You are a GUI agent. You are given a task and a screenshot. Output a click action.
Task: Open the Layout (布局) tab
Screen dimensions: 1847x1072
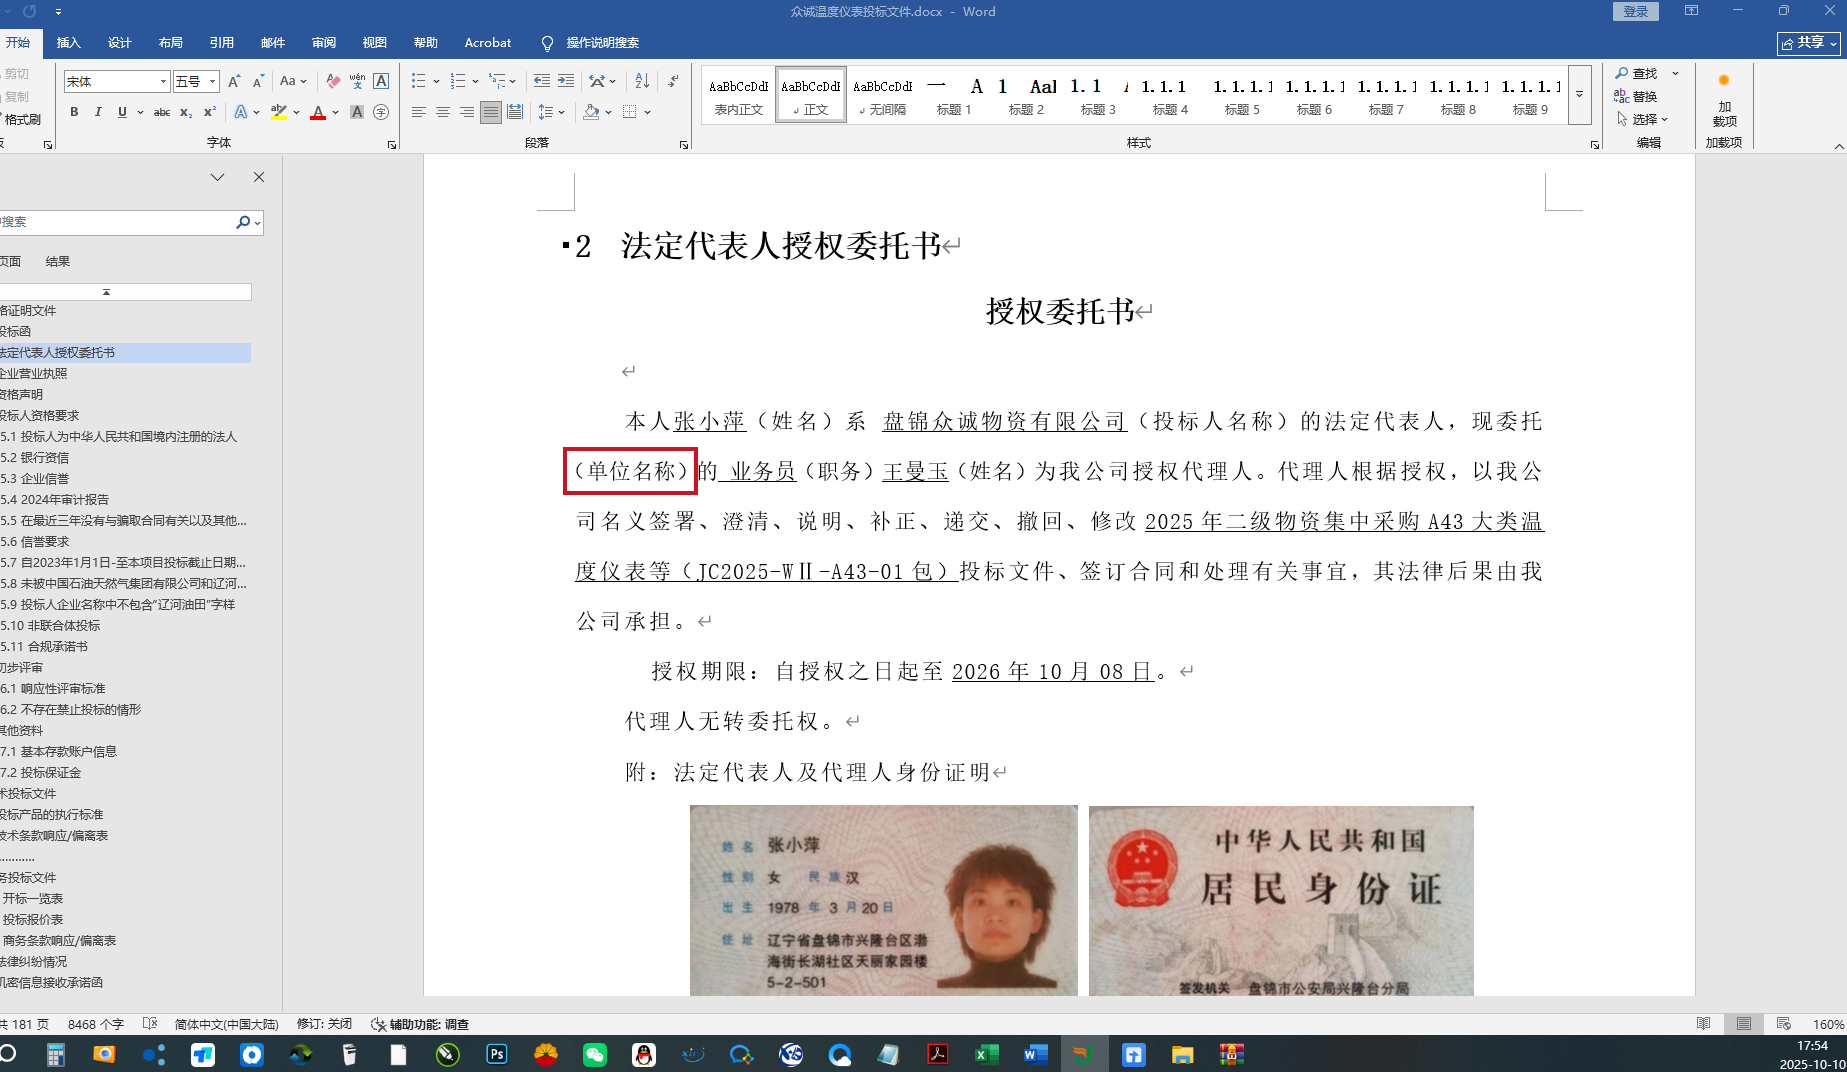pyautogui.click(x=171, y=43)
